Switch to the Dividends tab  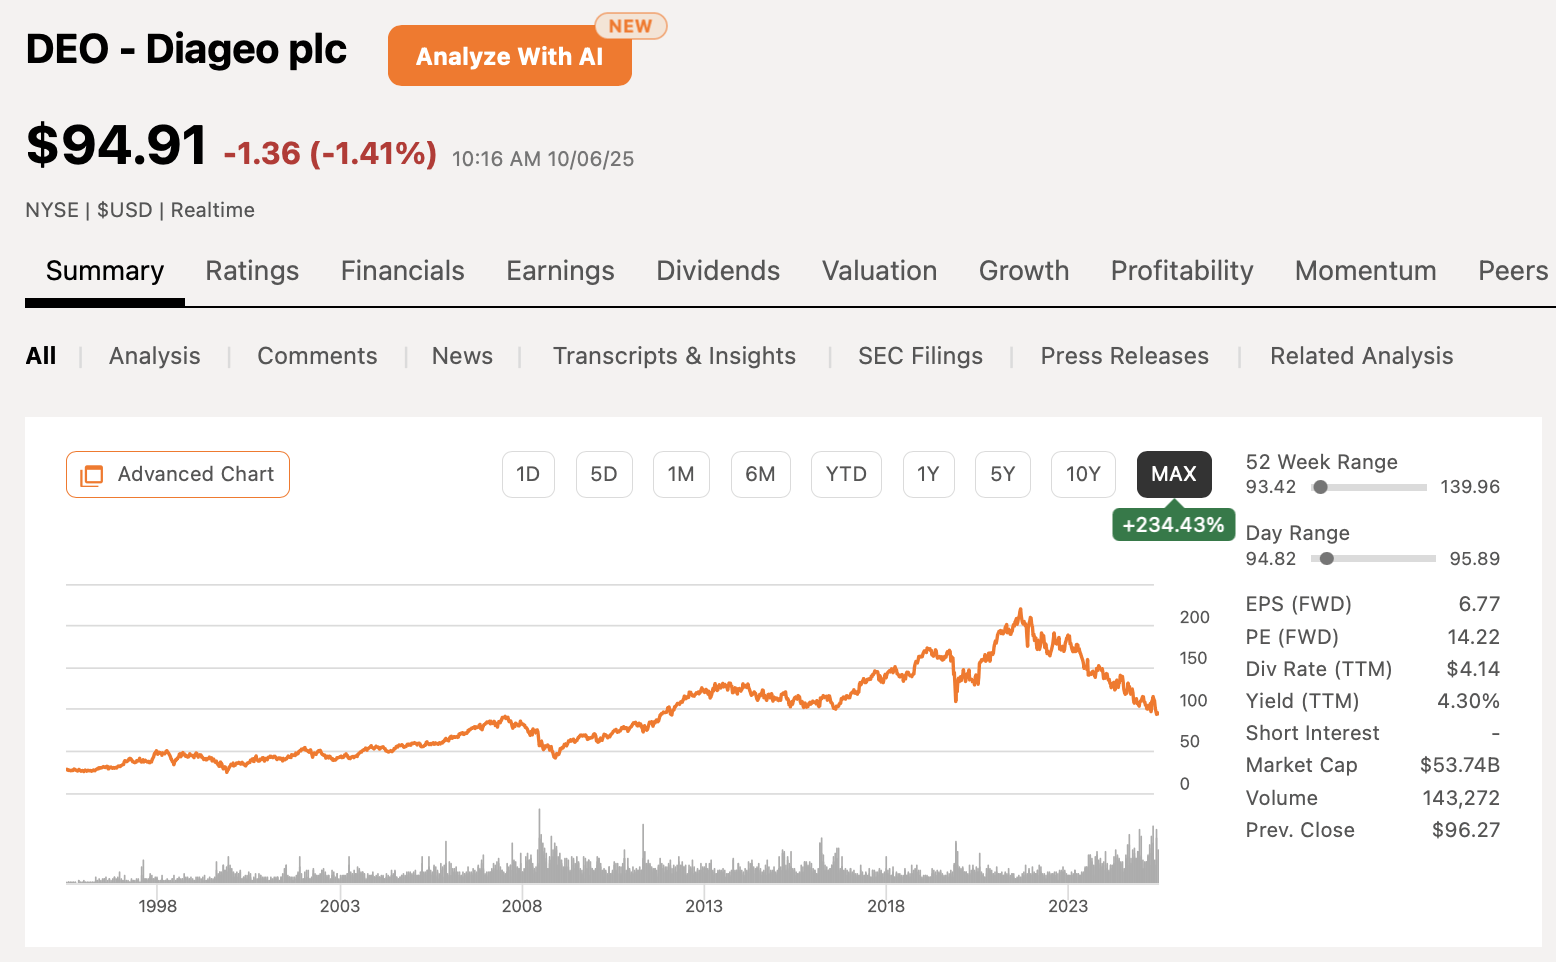[717, 270]
